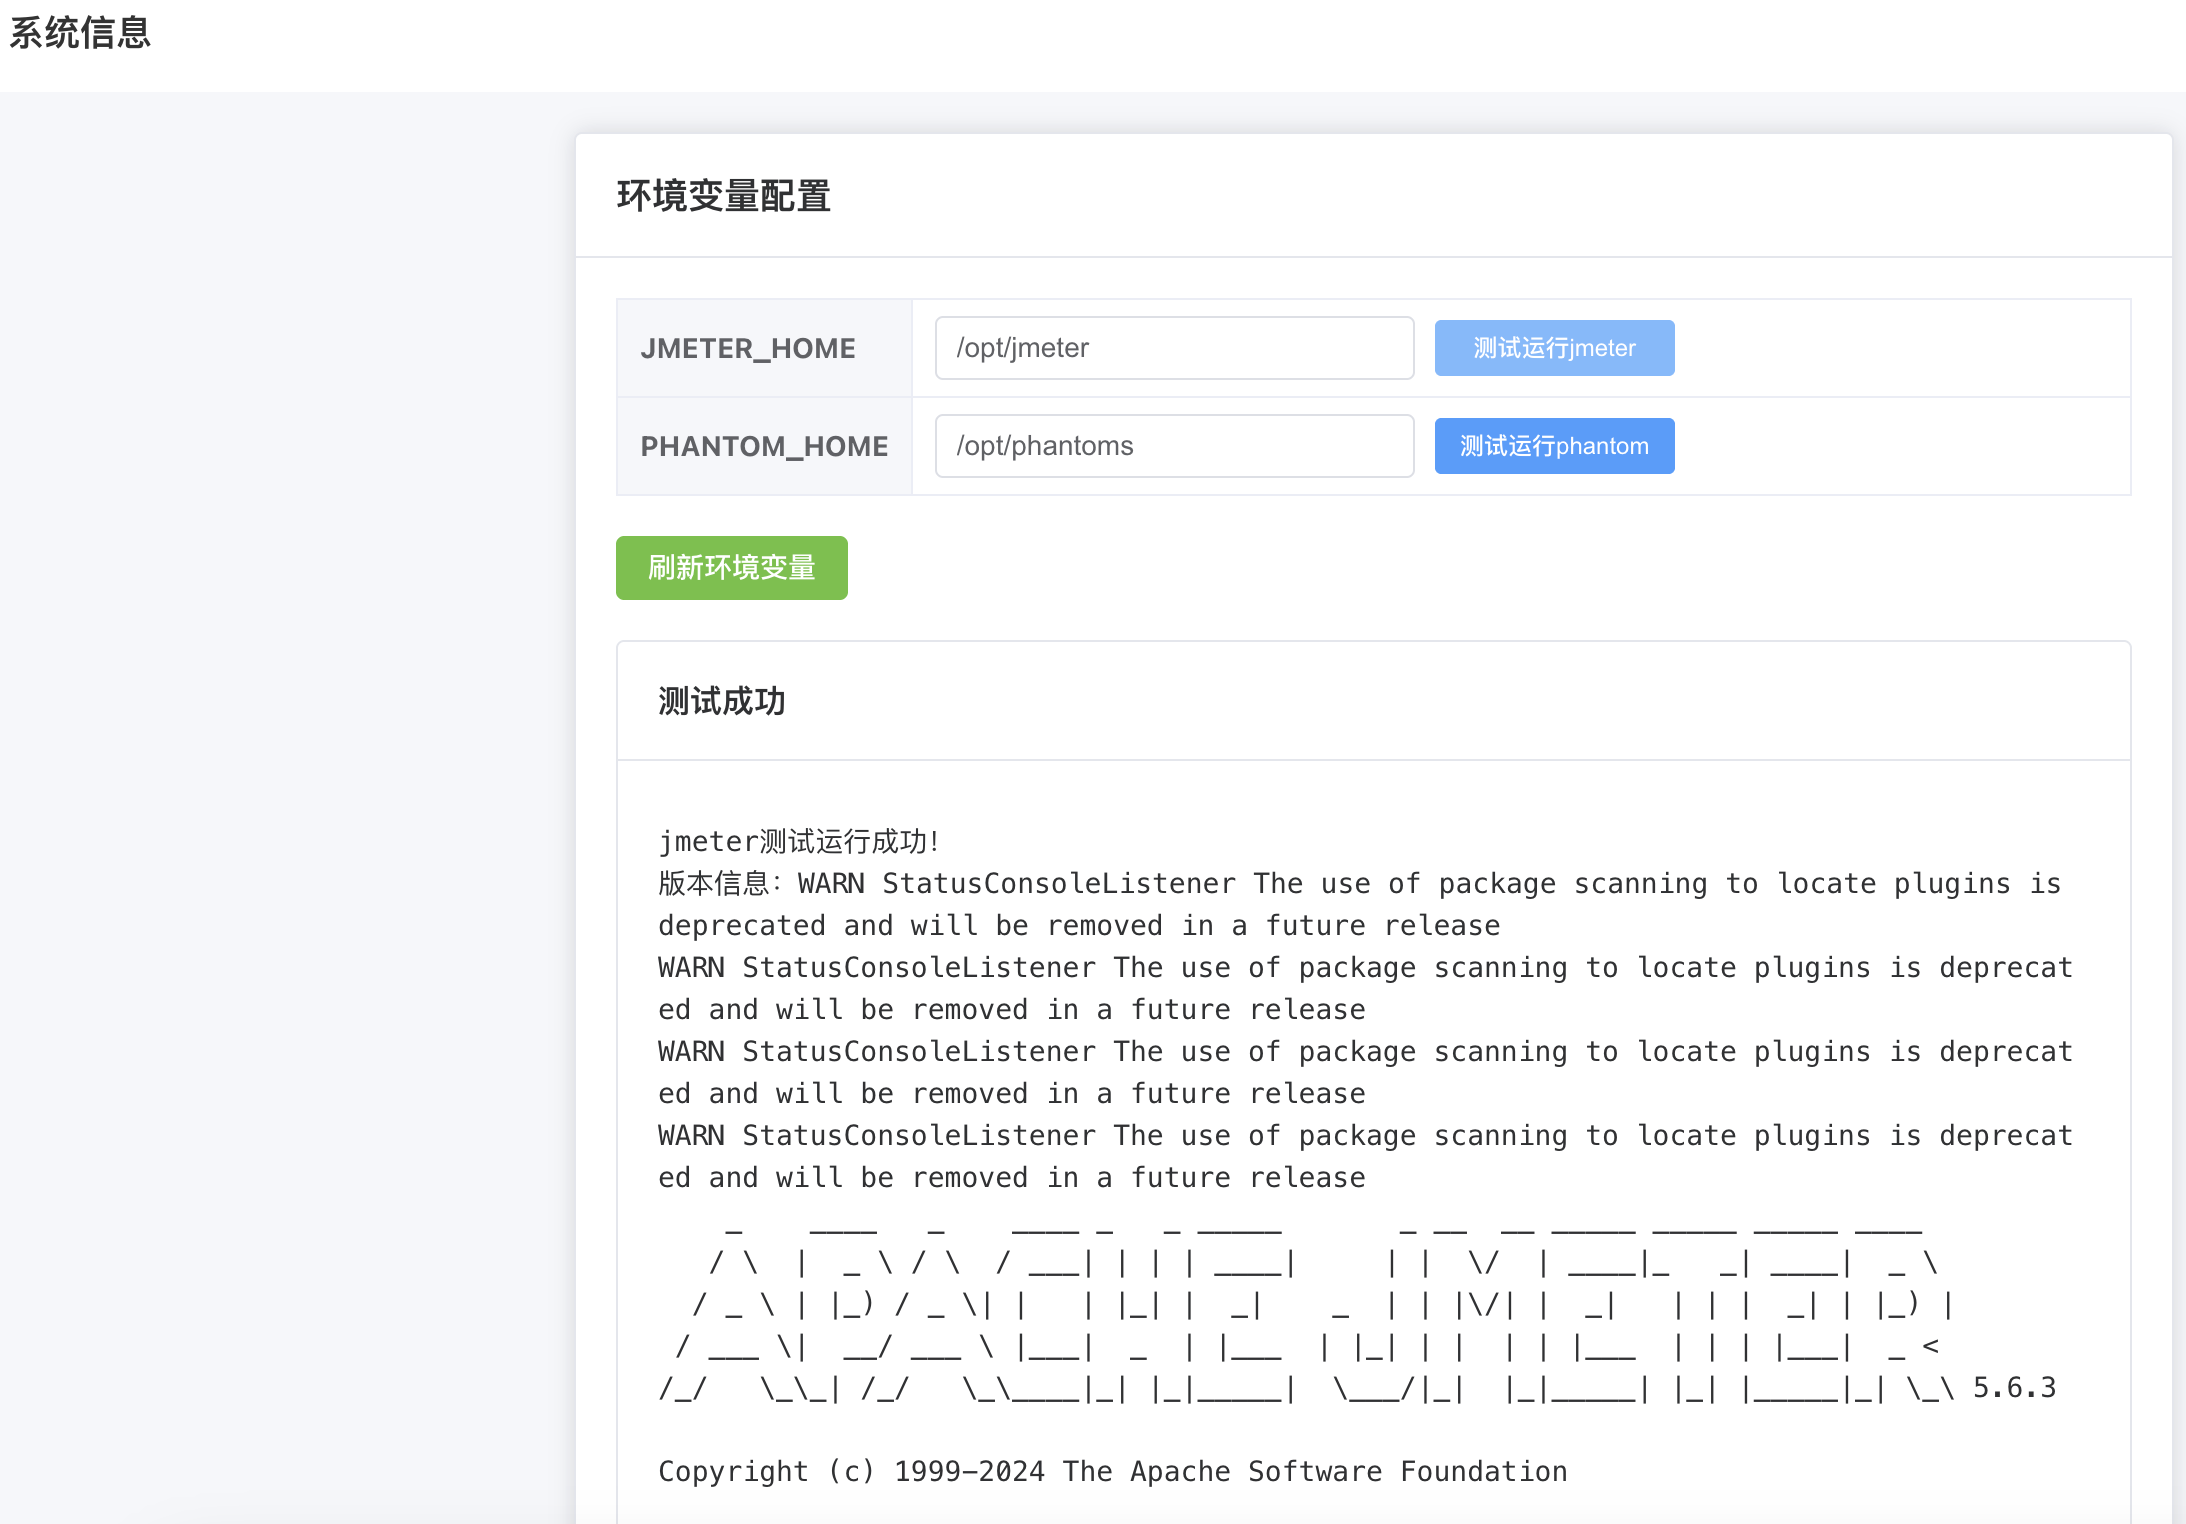Click the 系统信息 page title
Viewport: 2186px width, 1524px height.
(80, 33)
